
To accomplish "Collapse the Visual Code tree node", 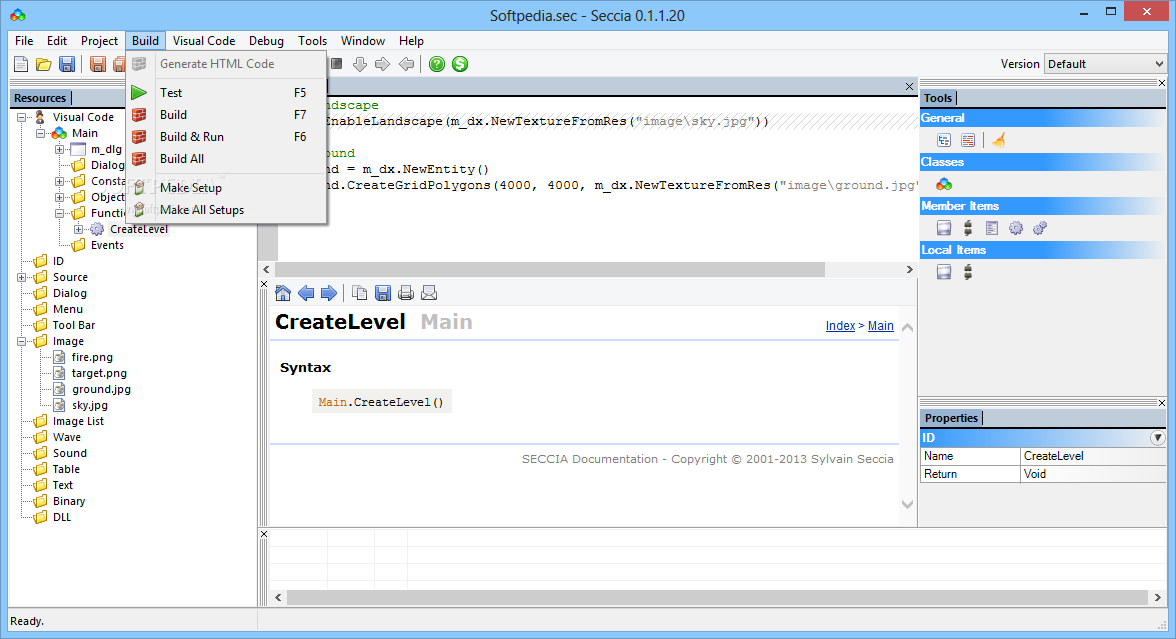I will (x=22, y=117).
